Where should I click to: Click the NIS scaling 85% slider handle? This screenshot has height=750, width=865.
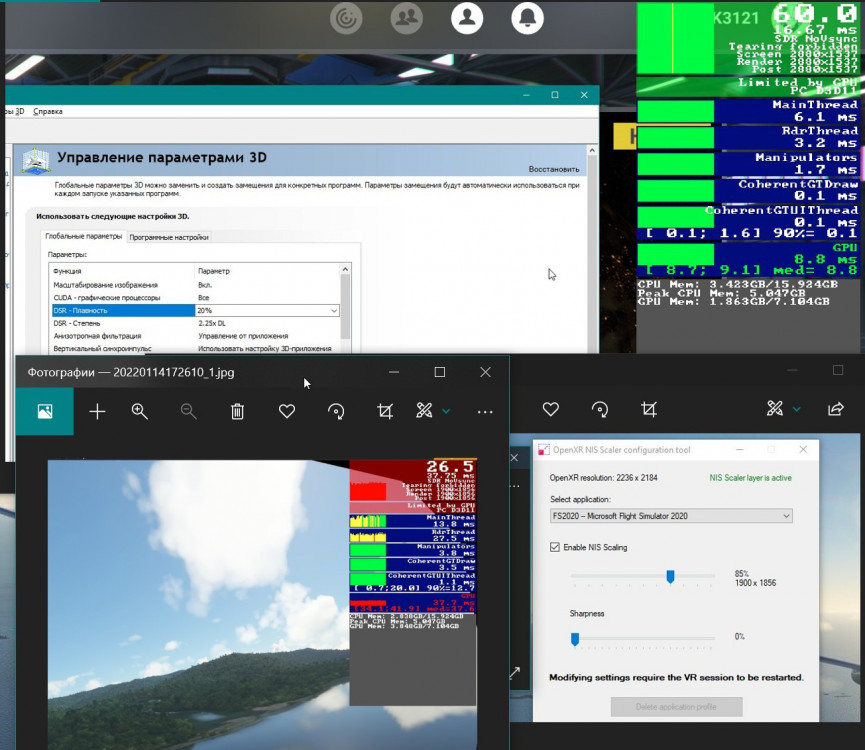tap(670, 576)
